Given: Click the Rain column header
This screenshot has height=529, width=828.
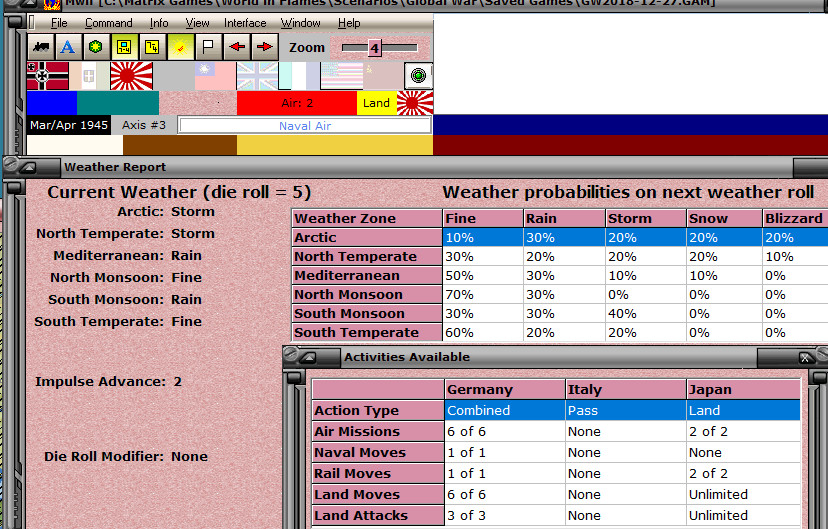Looking at the screenshot, I should click(x=564, y=218).
